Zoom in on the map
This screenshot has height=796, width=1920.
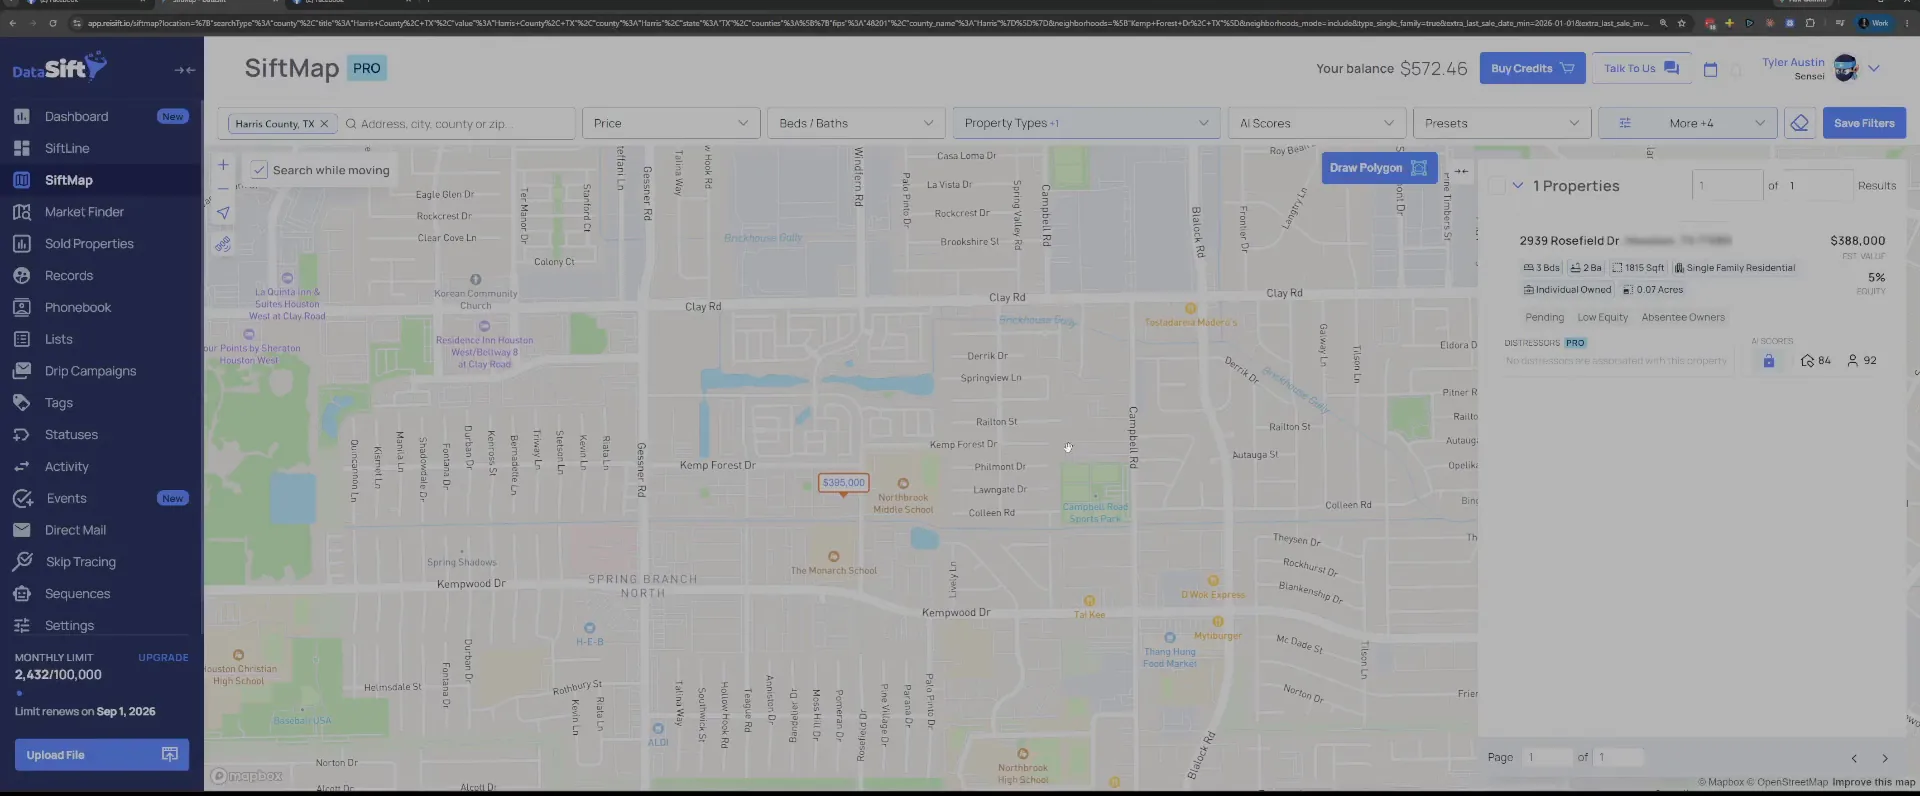pyautogui.click(x=223, y=165)
